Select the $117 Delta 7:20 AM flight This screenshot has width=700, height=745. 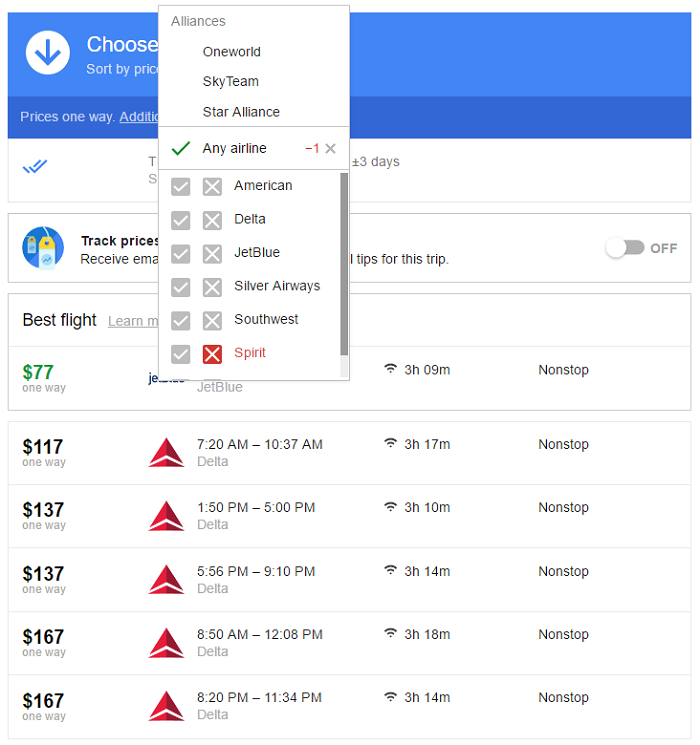[349, 453]
